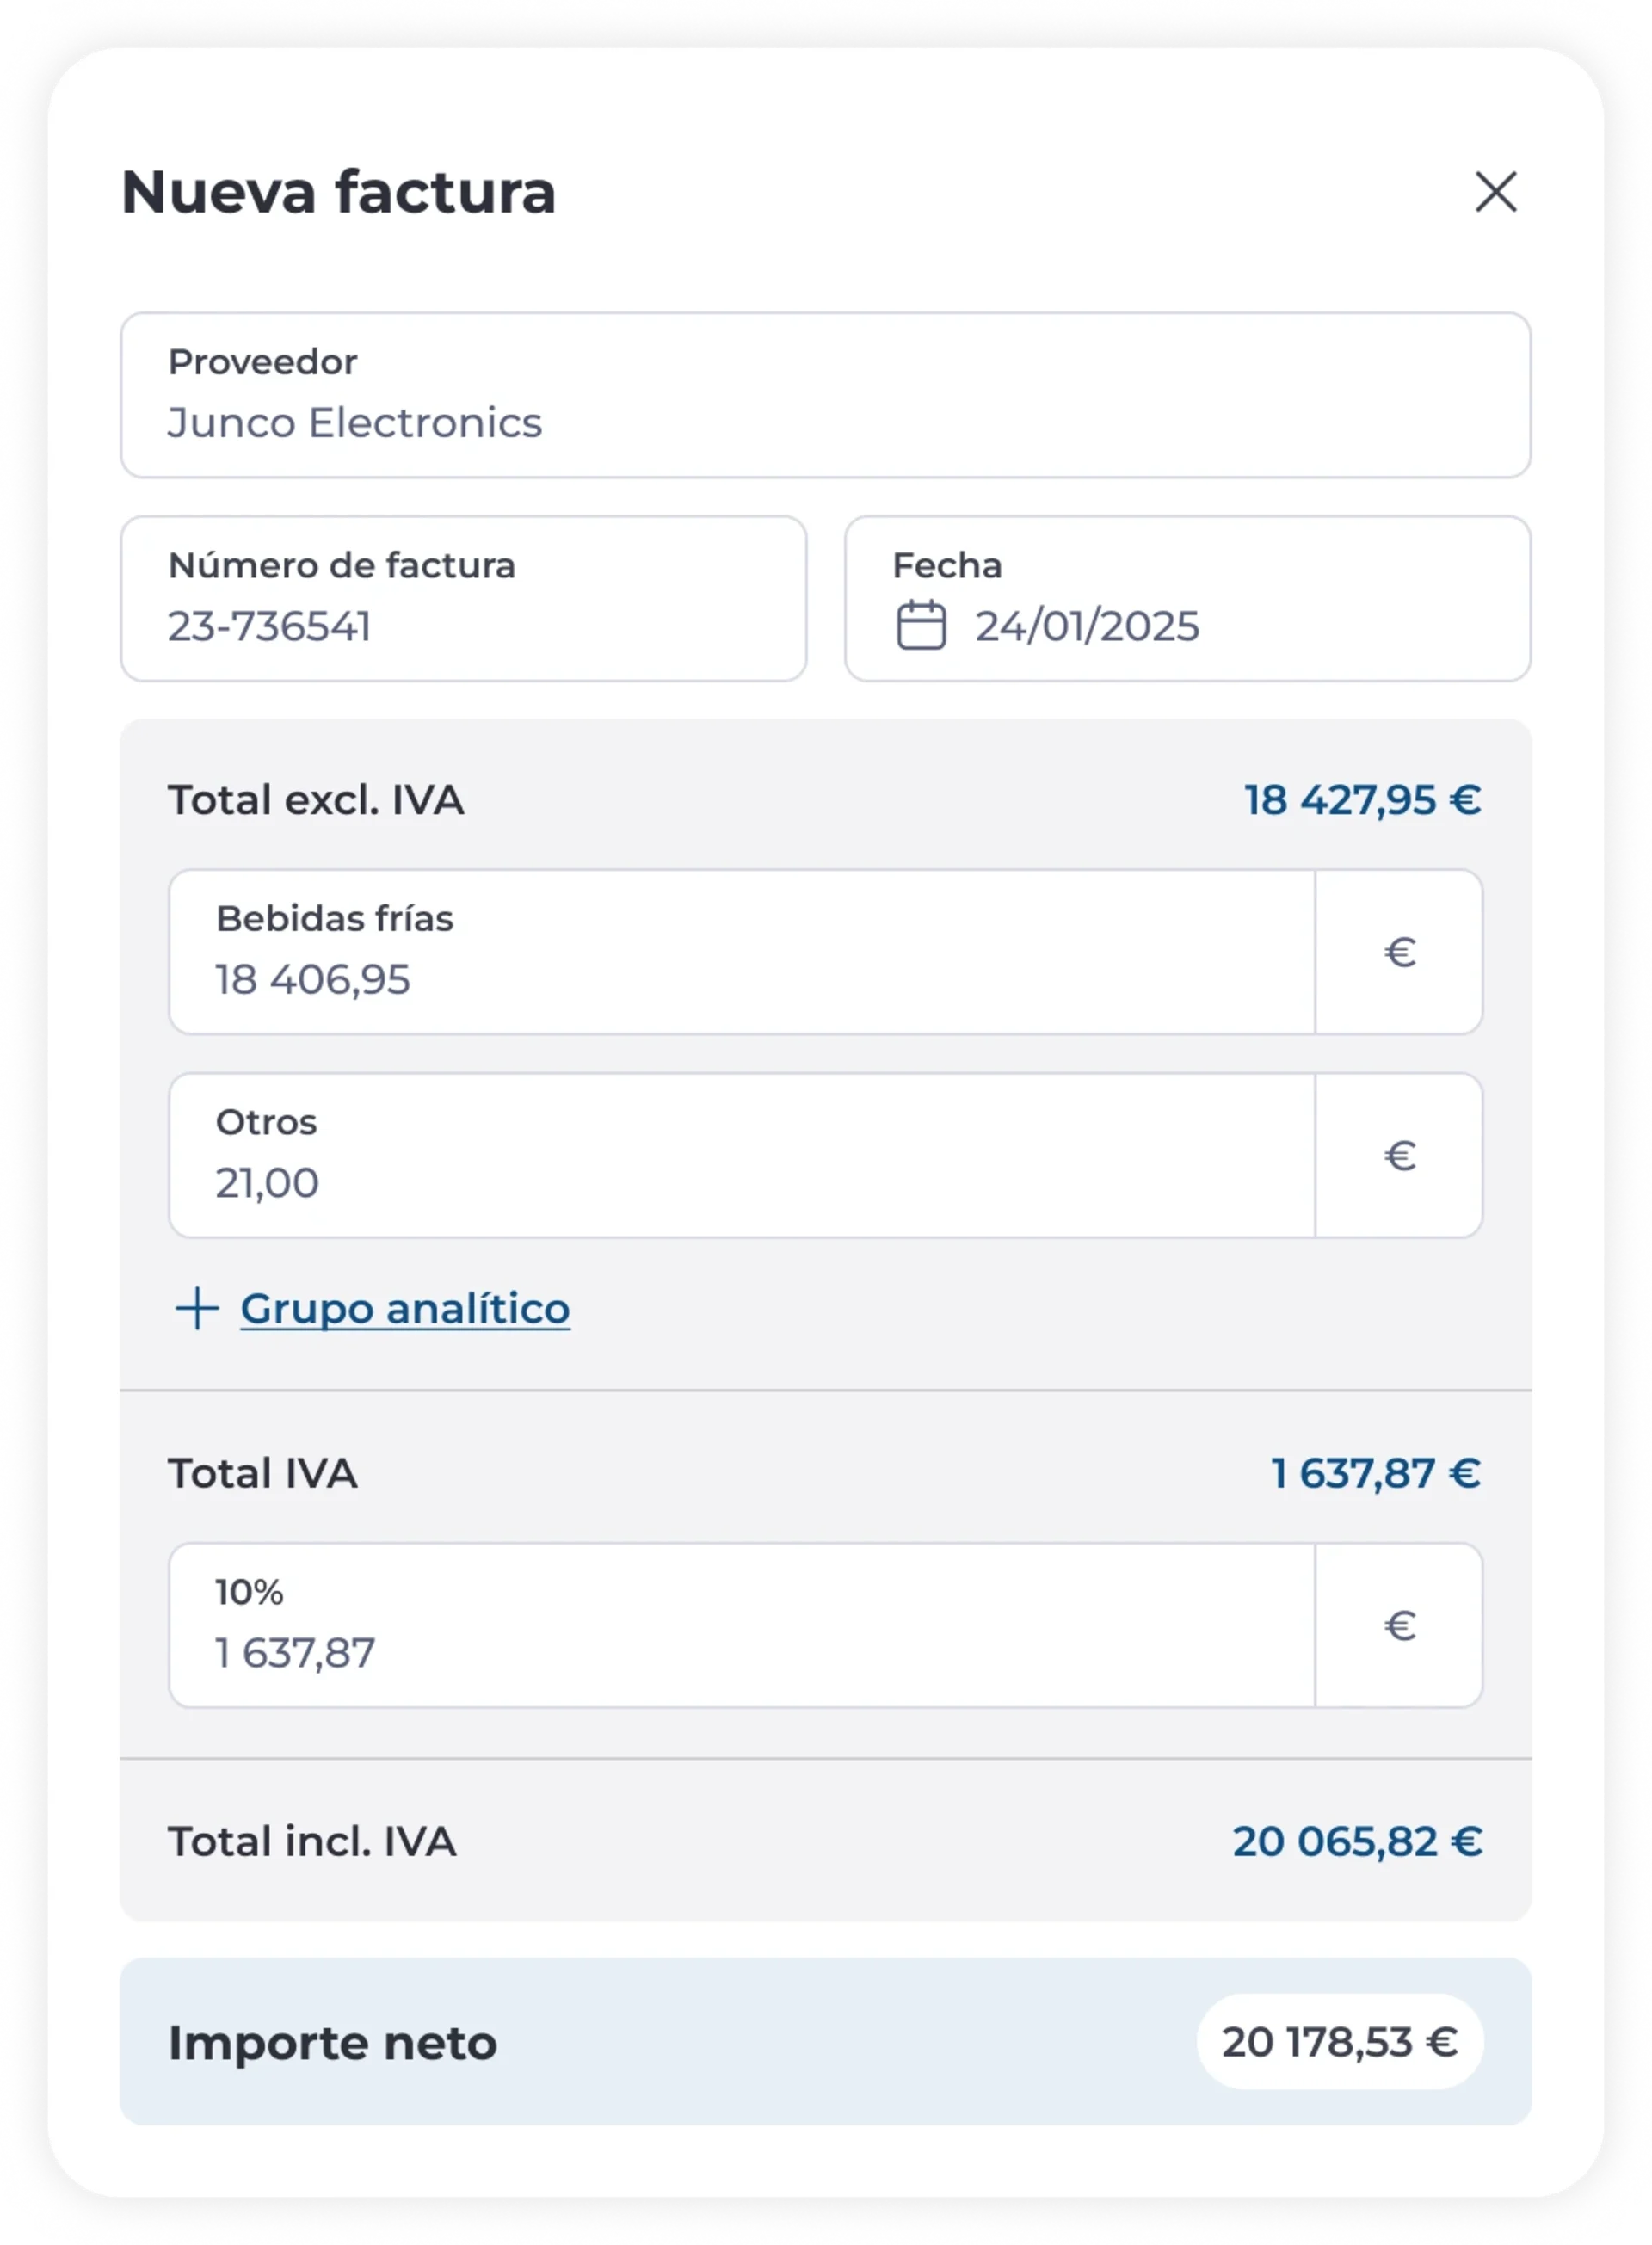Click the Total incl. IVA amount
The height and width of the screenshot is (2245, 1652).
(1357, 1841)
